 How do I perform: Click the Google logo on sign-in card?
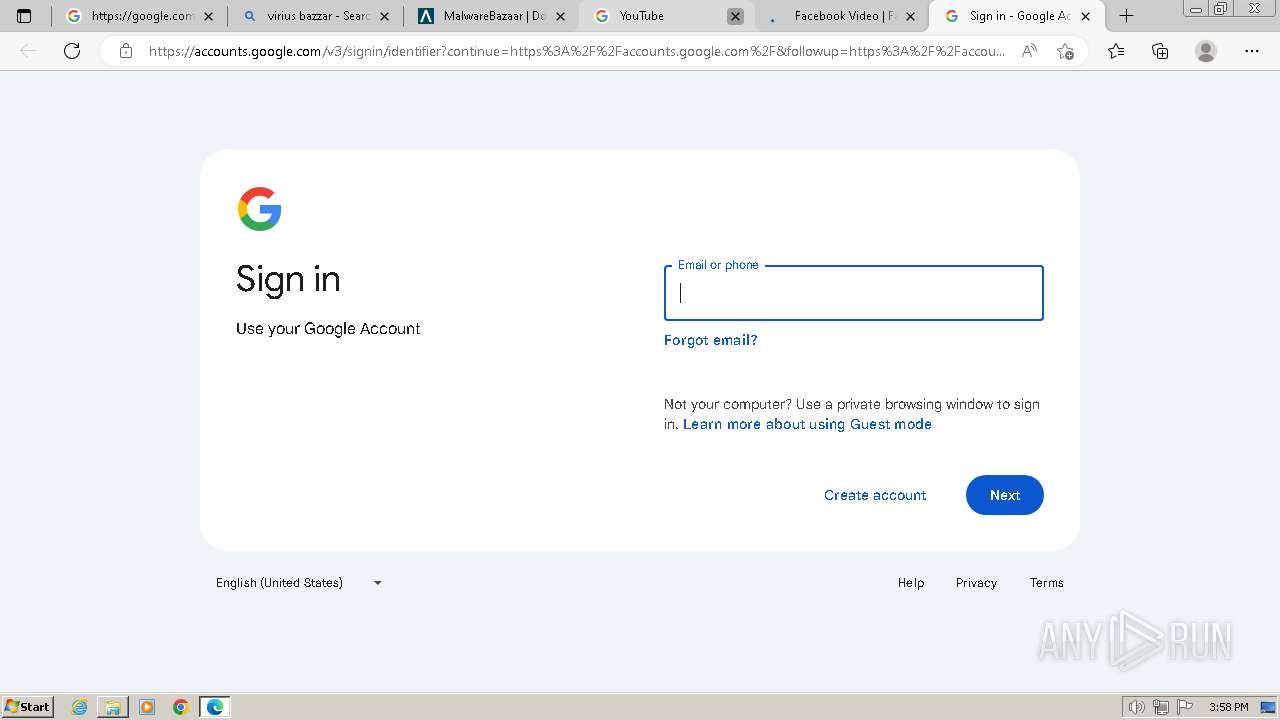(260, 209)
